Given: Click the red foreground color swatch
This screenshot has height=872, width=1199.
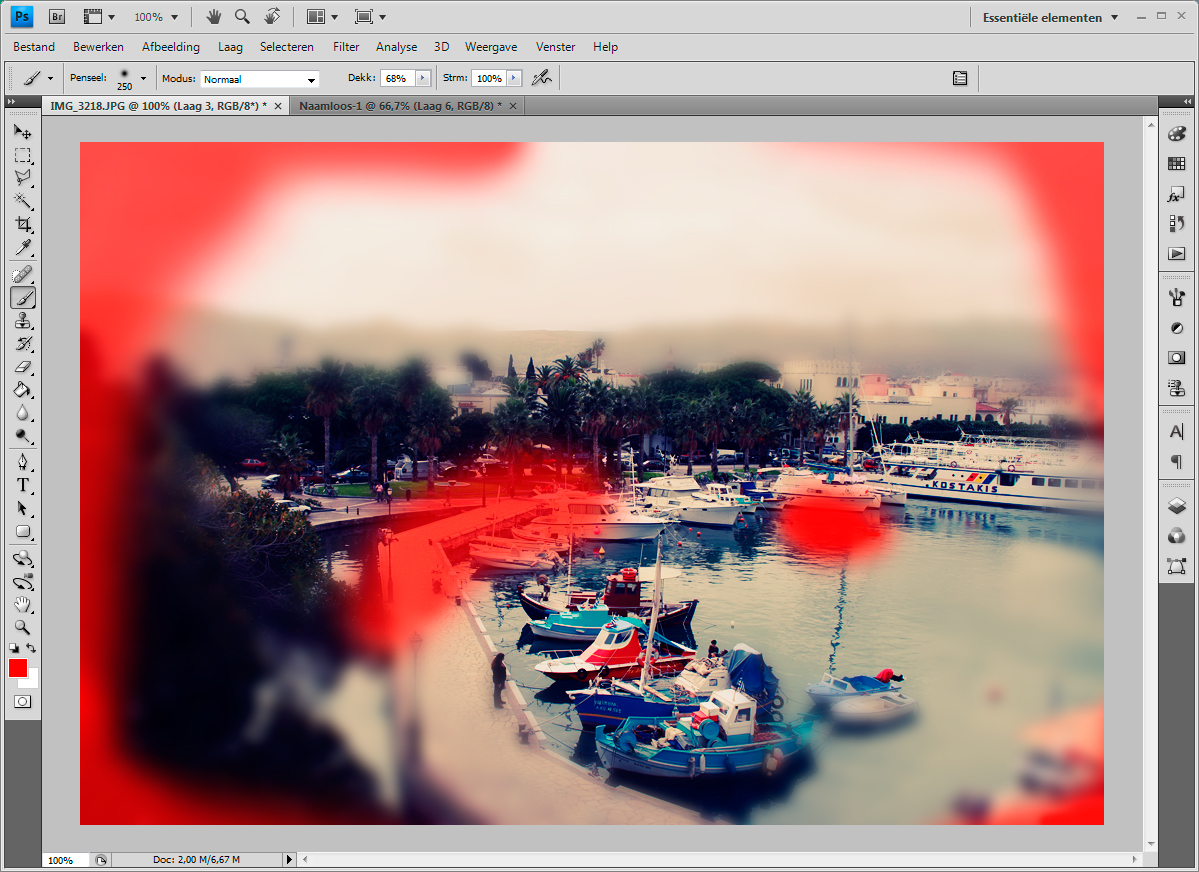Looking at the screenshot, I should pos(18,668).
